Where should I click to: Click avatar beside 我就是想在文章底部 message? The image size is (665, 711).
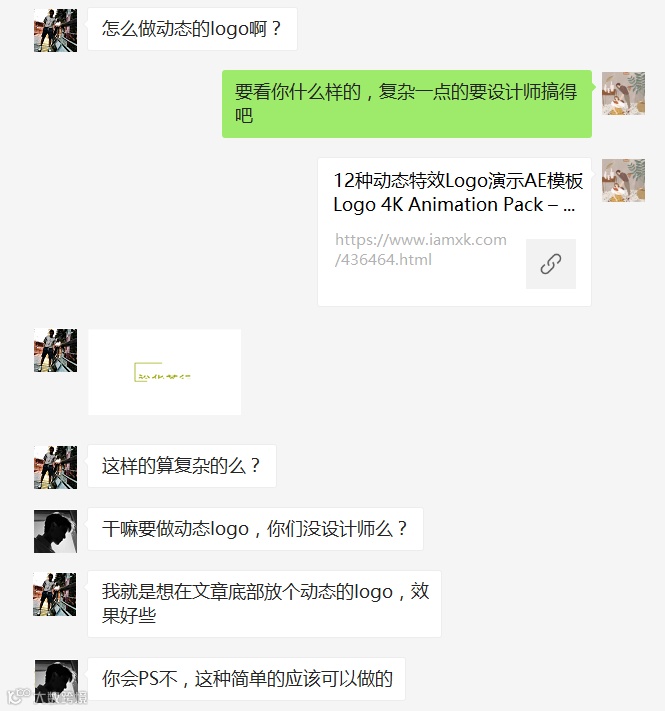coord(55,594)
